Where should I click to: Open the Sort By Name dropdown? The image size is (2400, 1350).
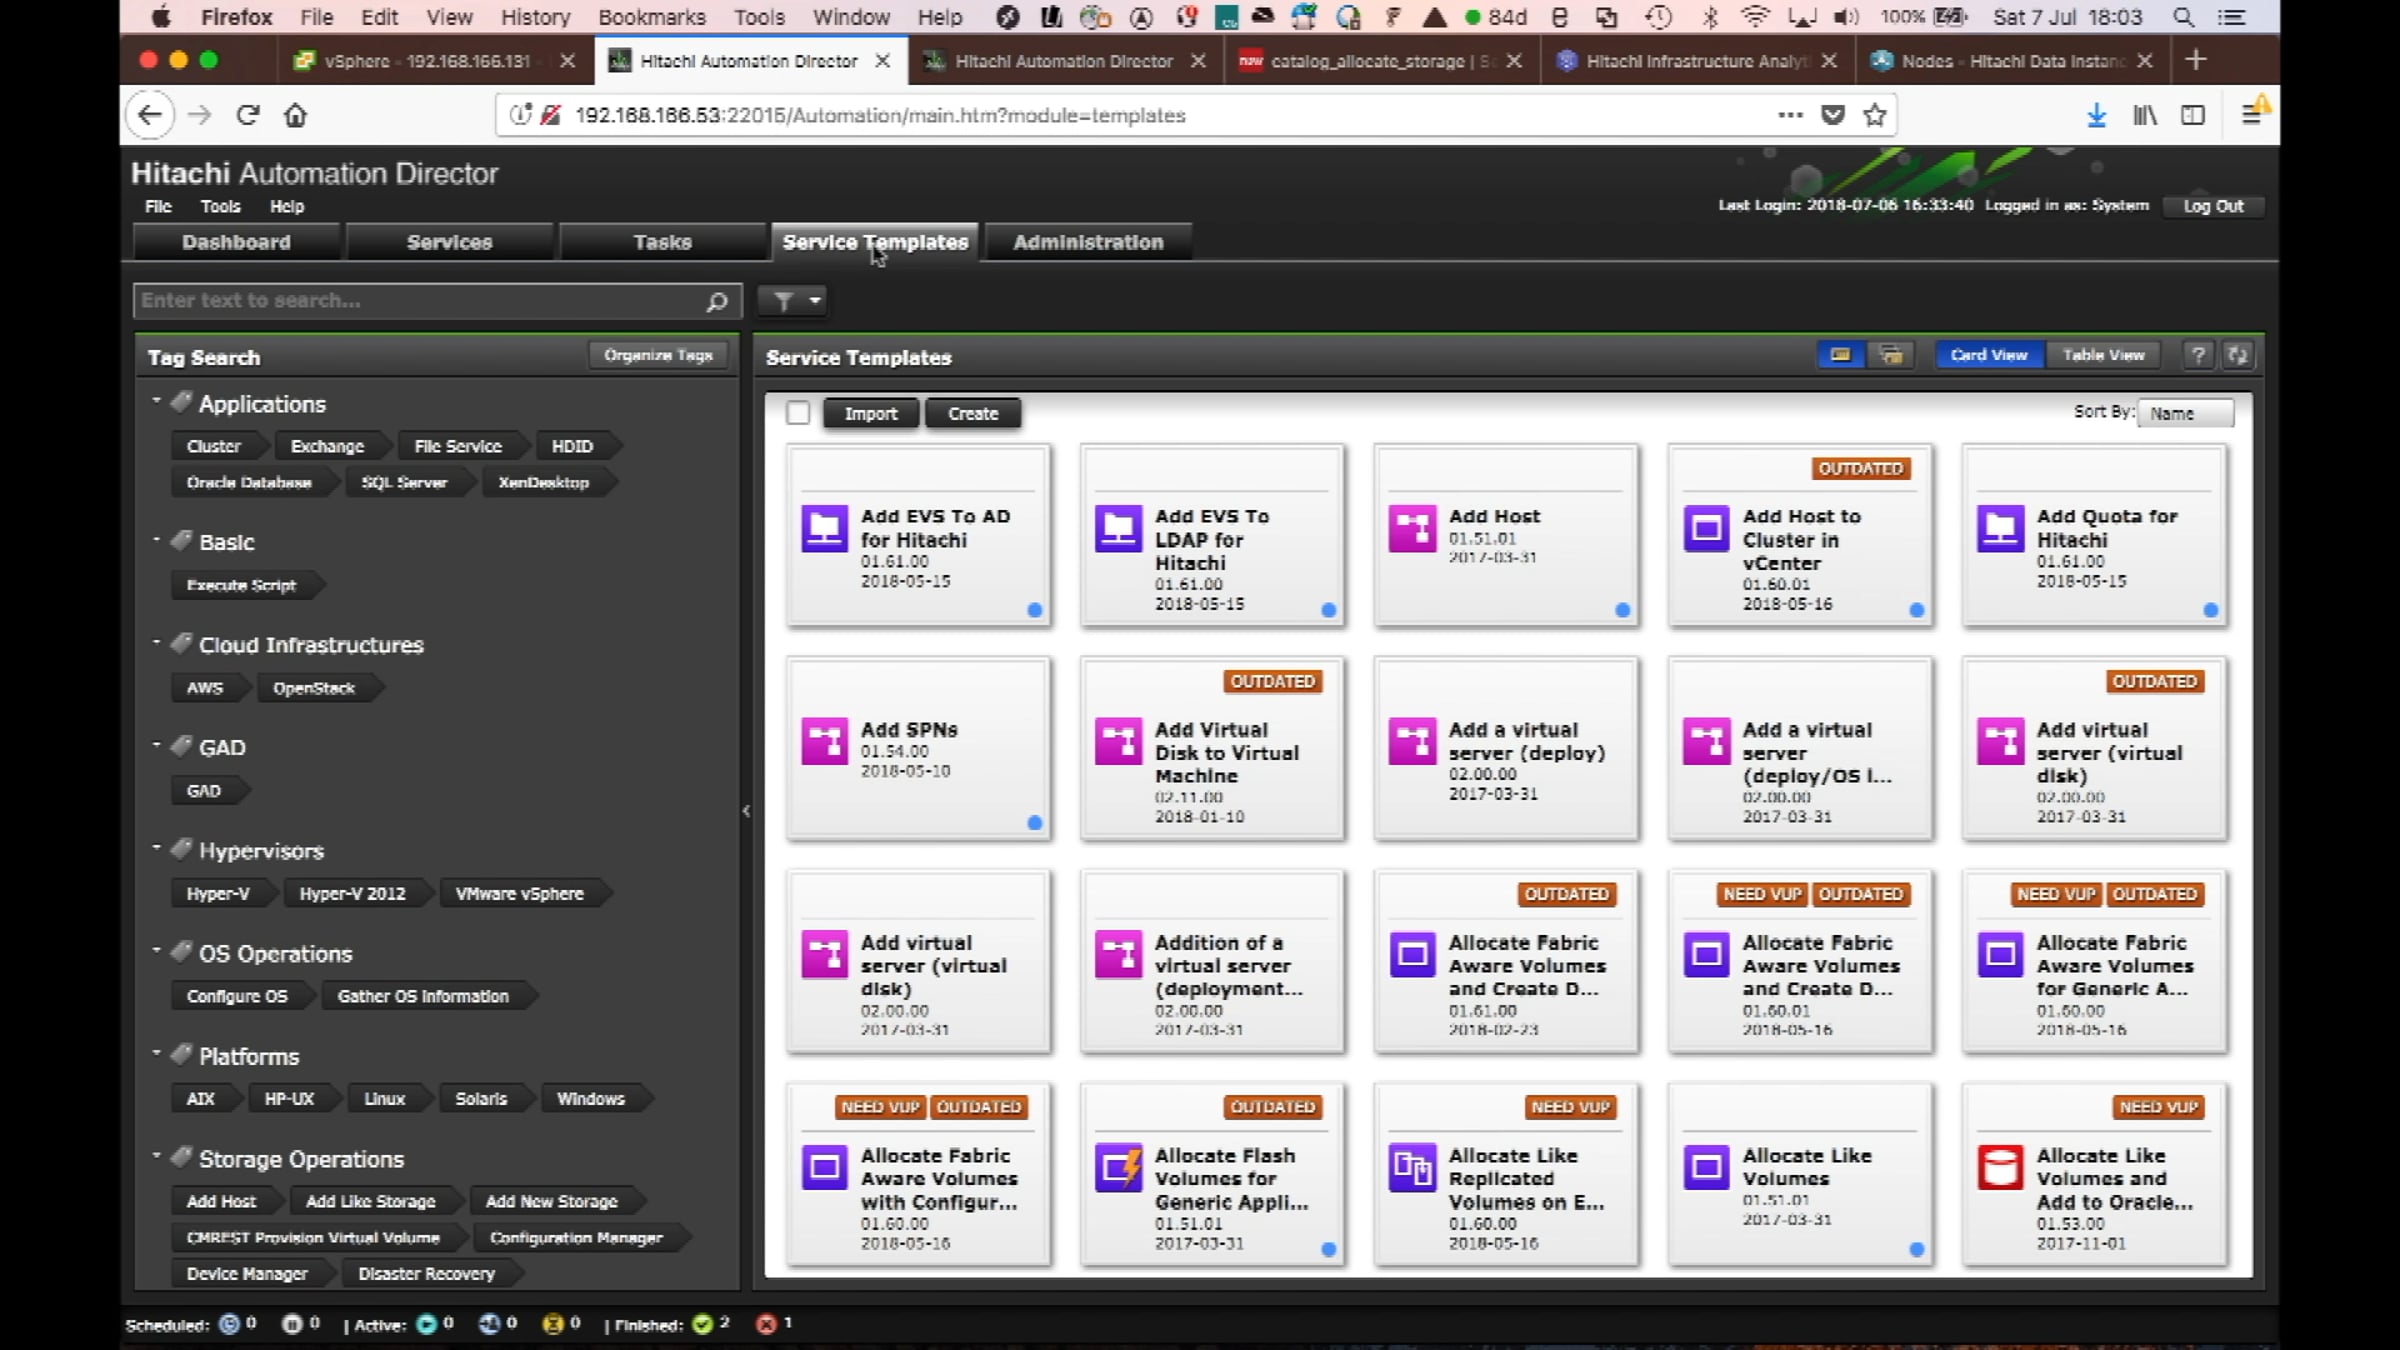(x=2184, y=413)
